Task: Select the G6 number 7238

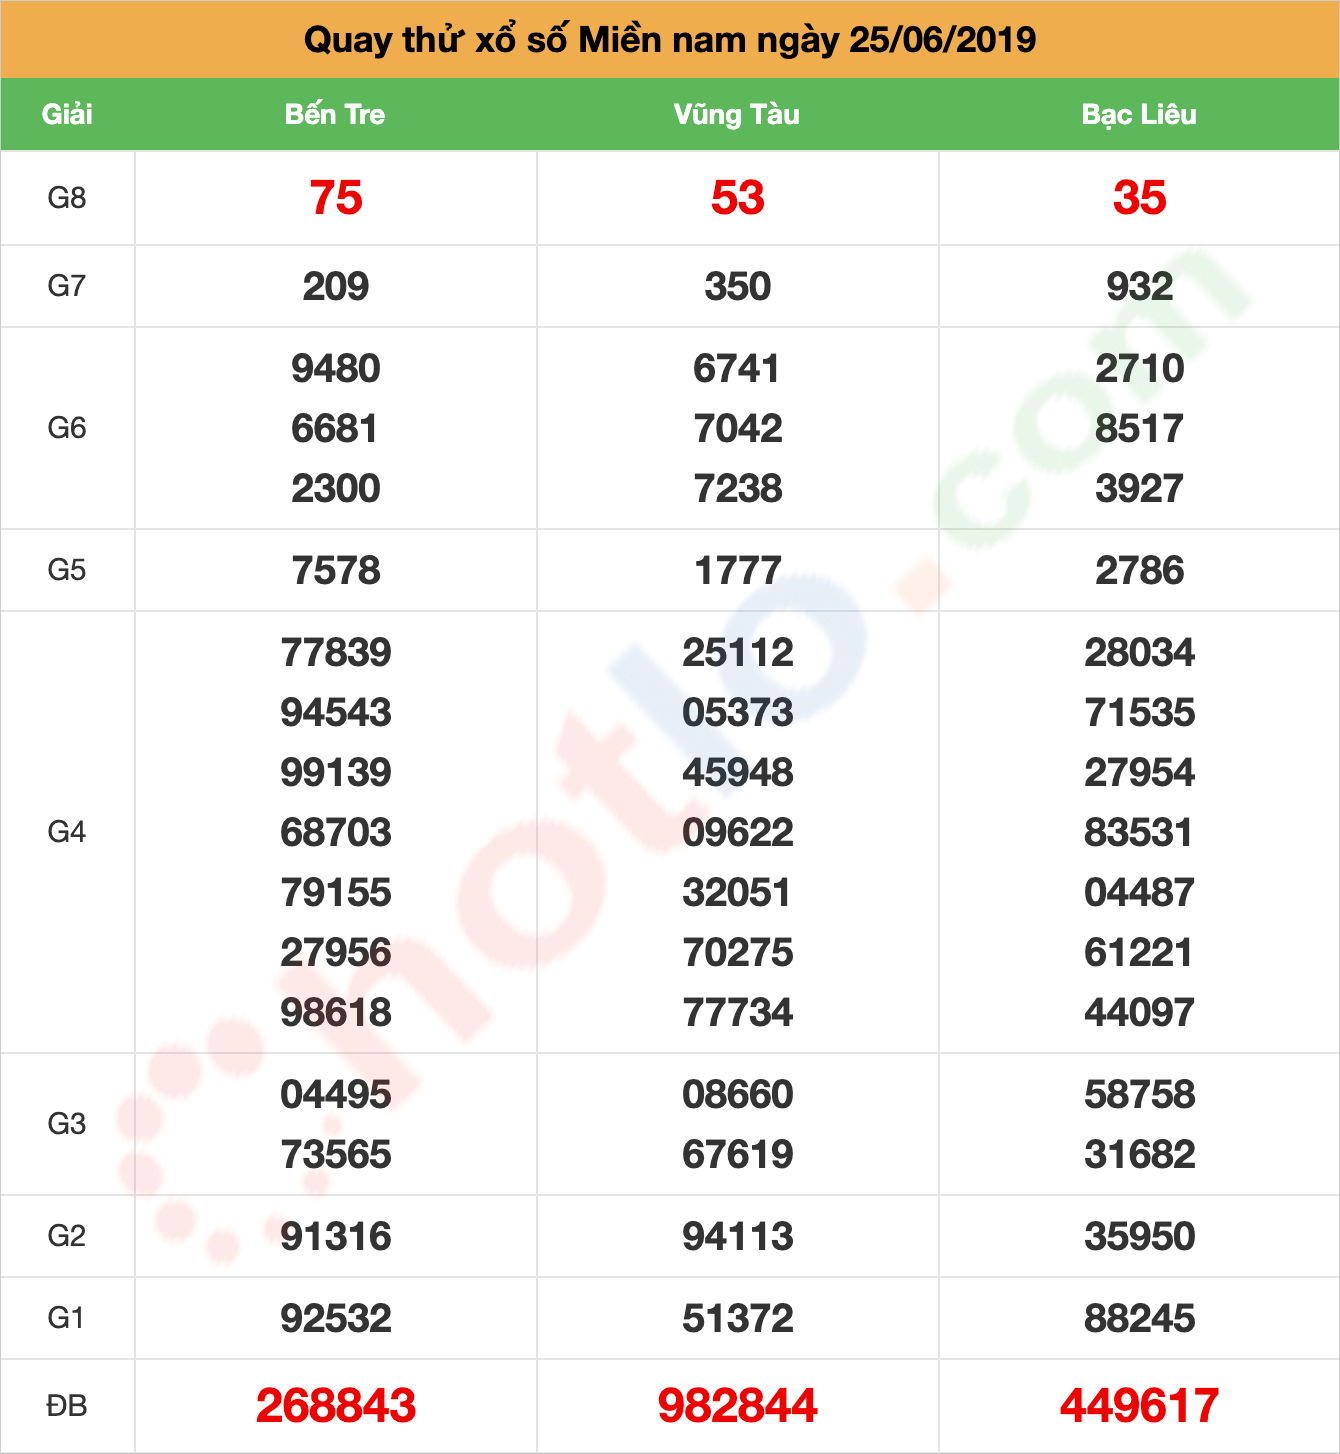Action: tap(738, 489)
